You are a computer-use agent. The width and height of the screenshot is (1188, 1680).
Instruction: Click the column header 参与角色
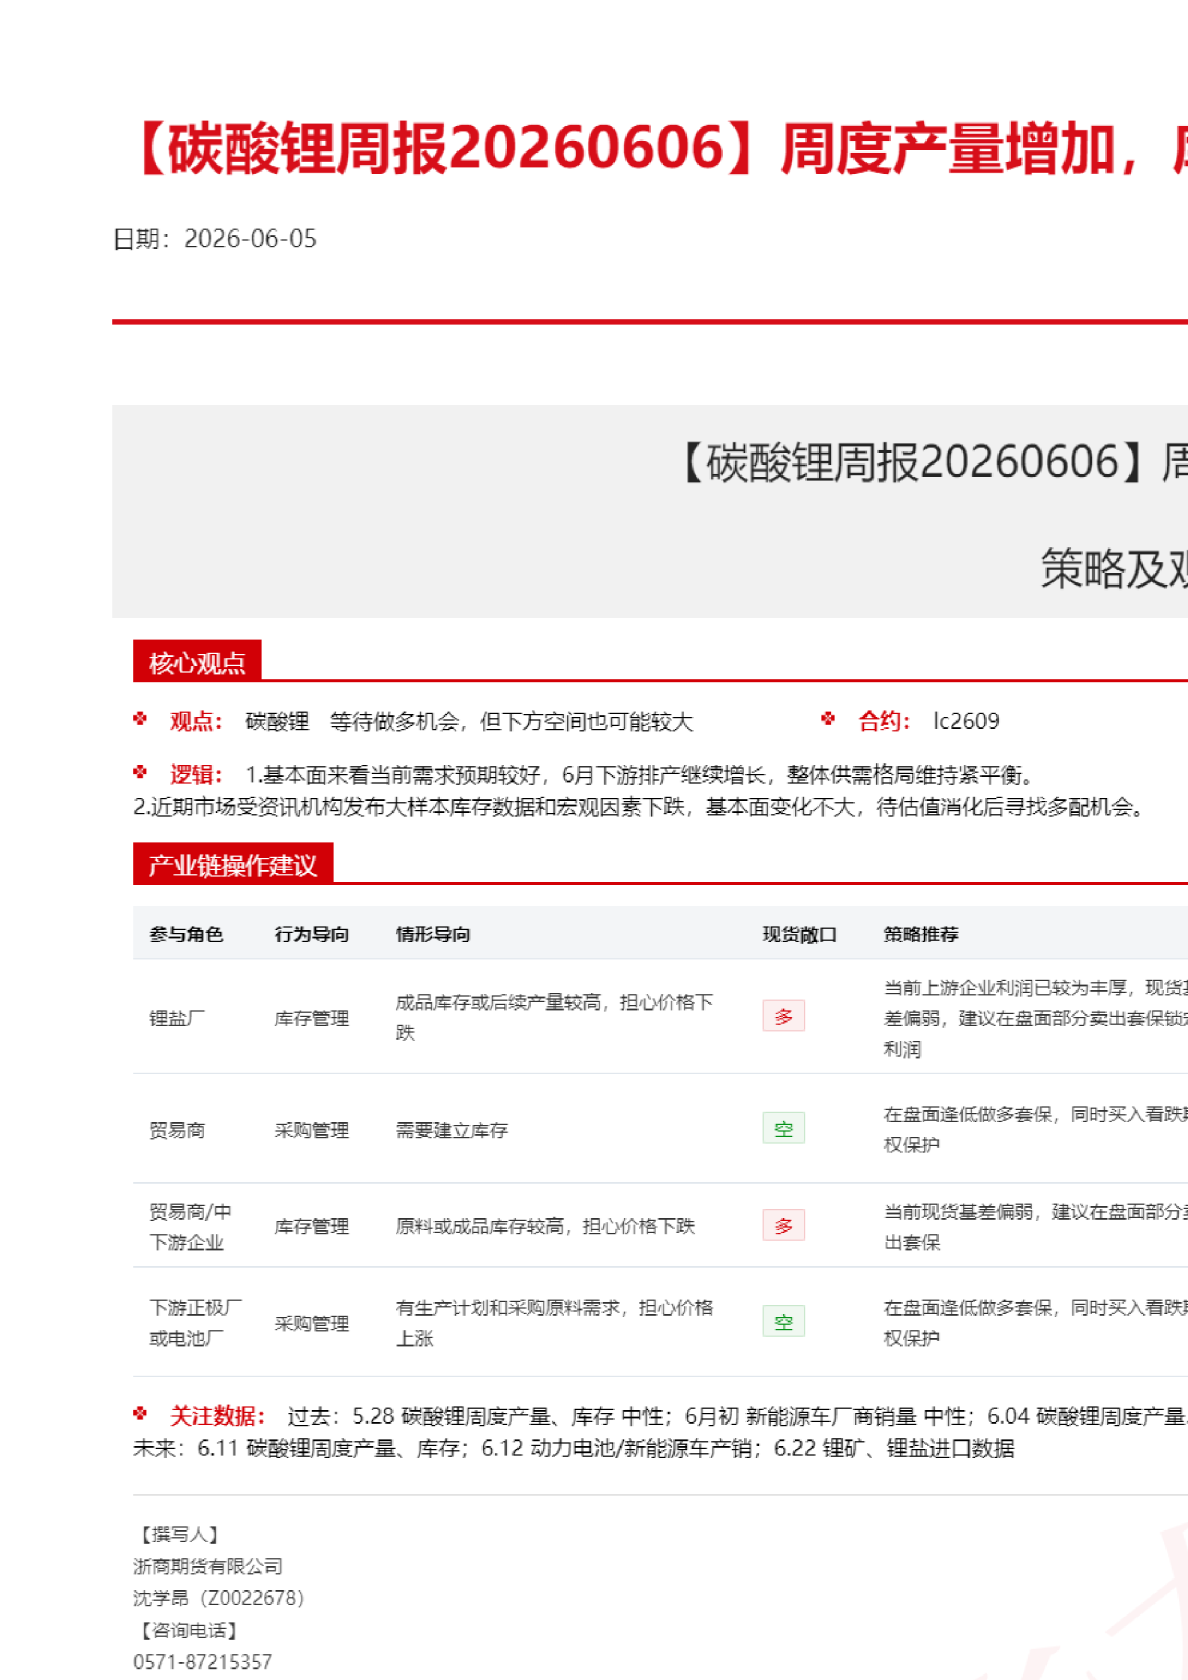coord(186,934)
